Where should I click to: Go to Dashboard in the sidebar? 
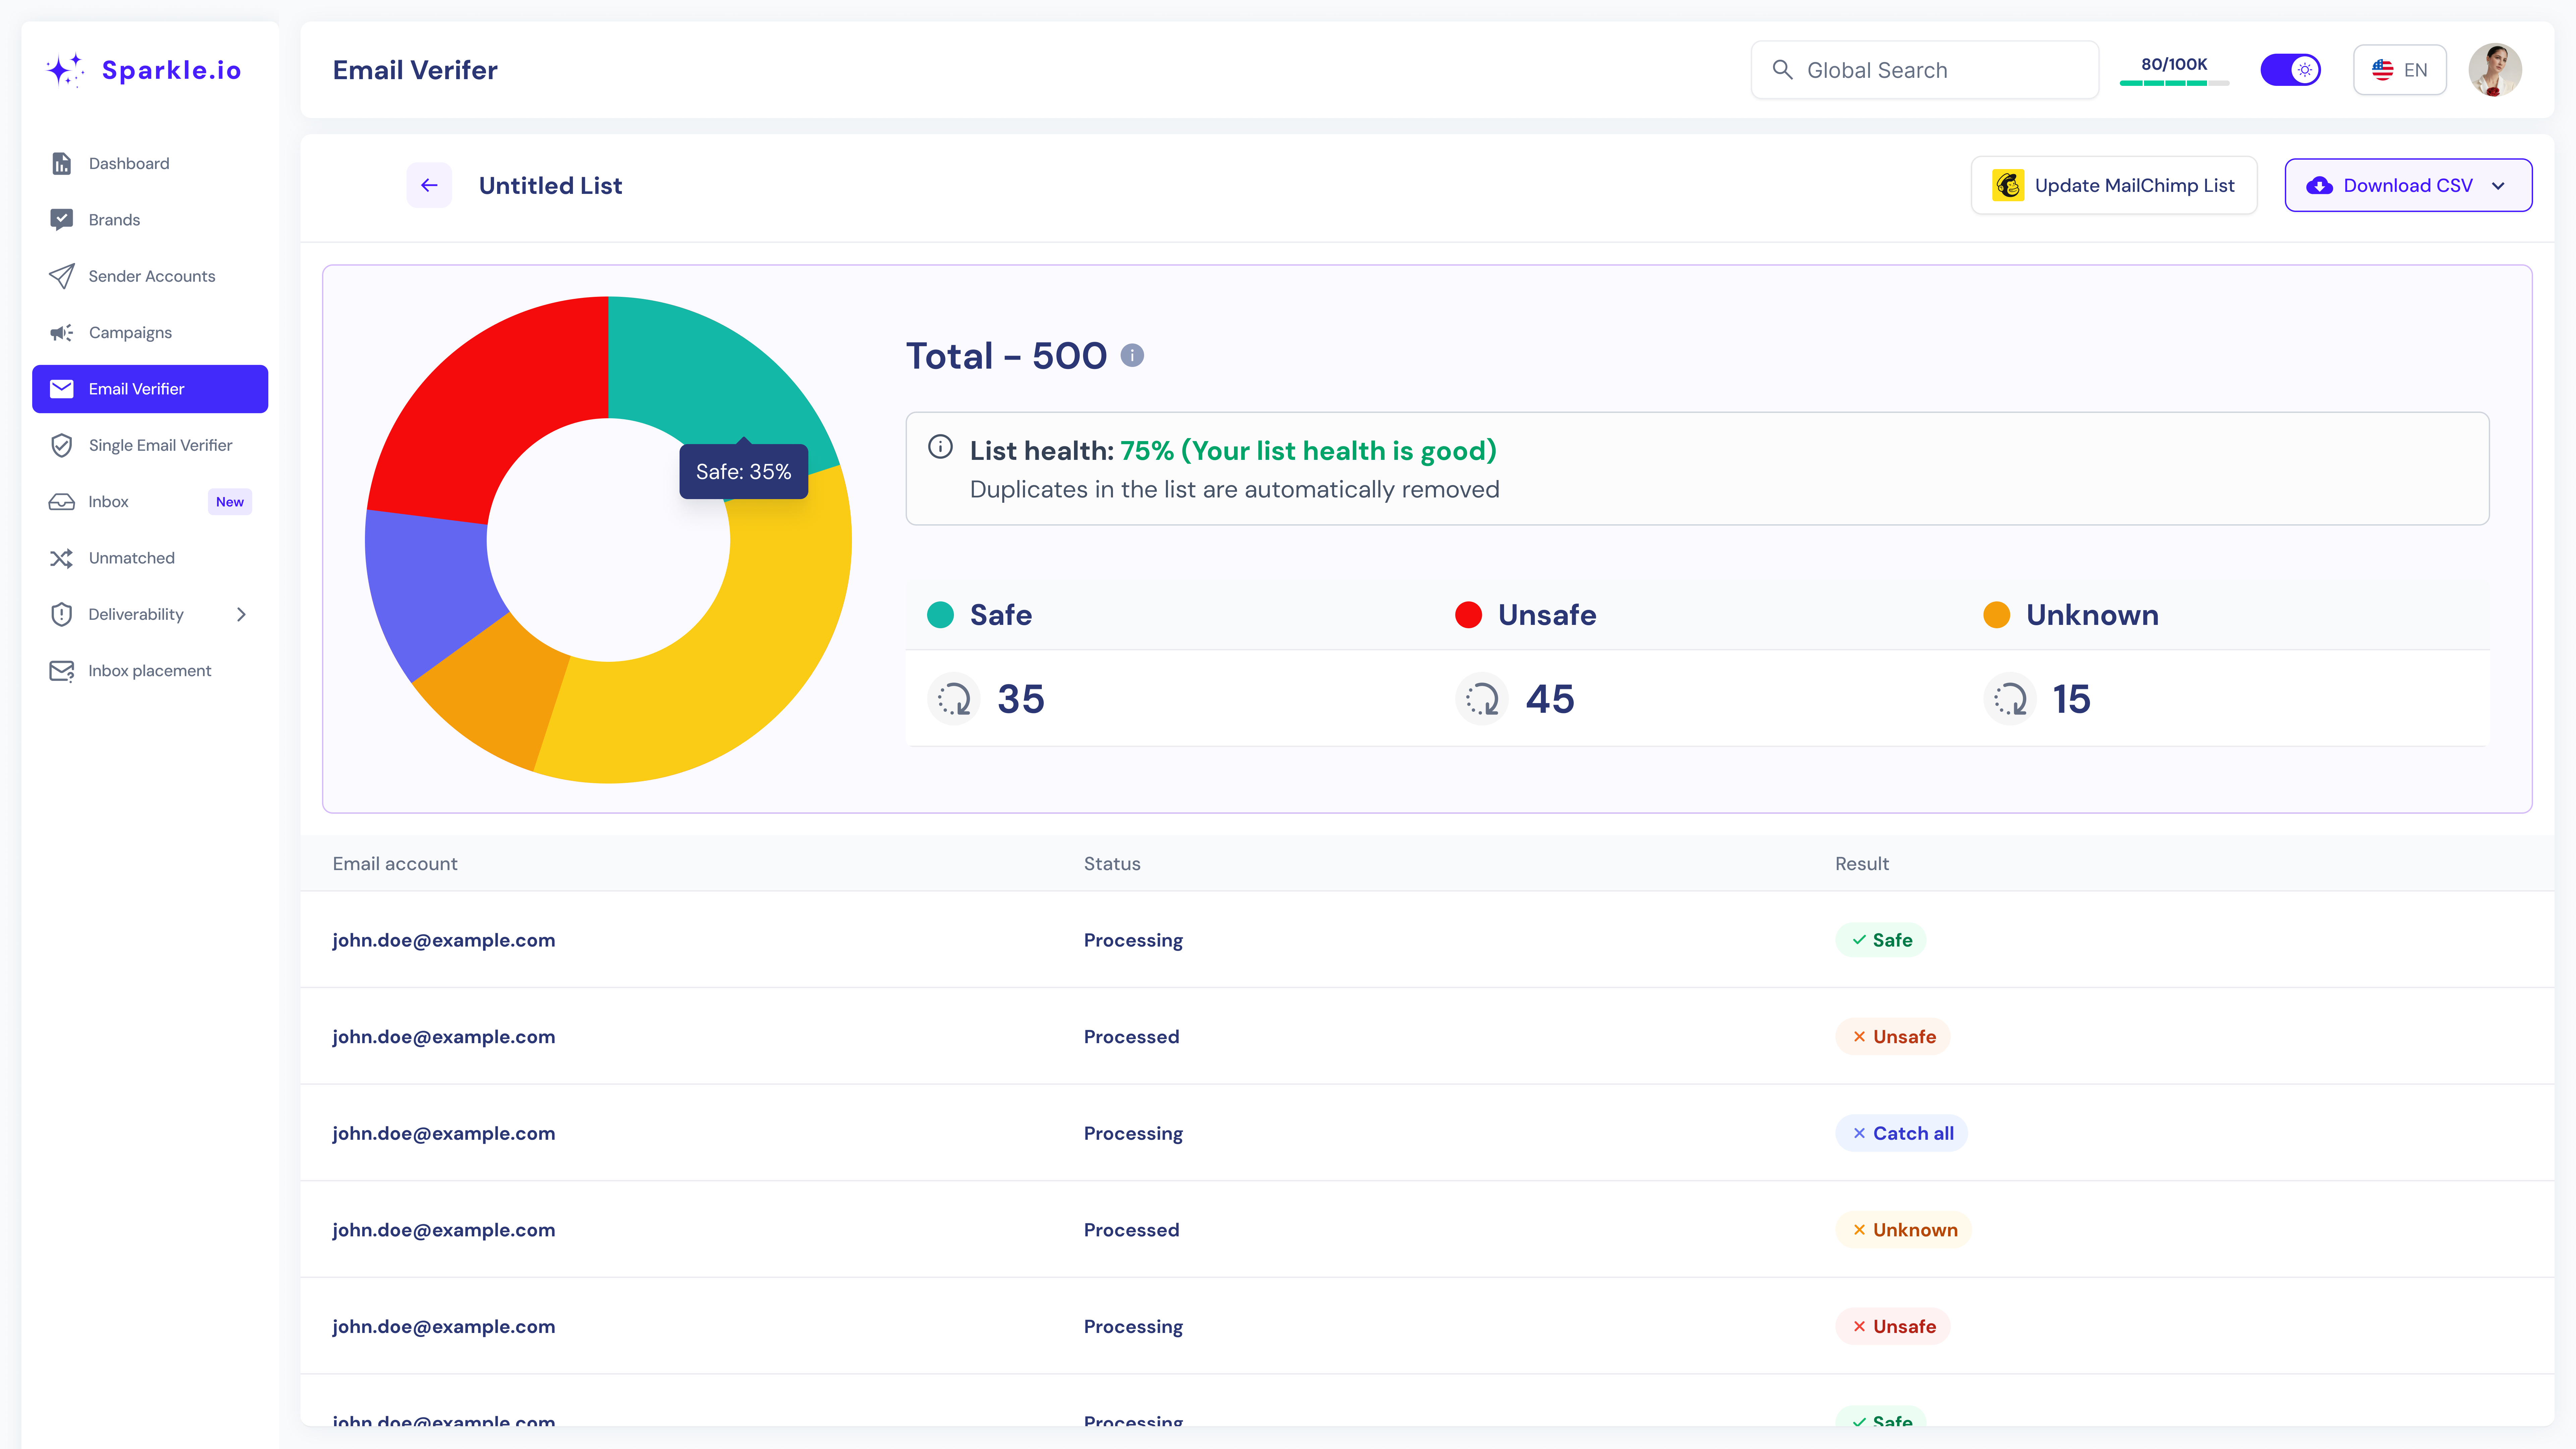(x=129, y=163)
